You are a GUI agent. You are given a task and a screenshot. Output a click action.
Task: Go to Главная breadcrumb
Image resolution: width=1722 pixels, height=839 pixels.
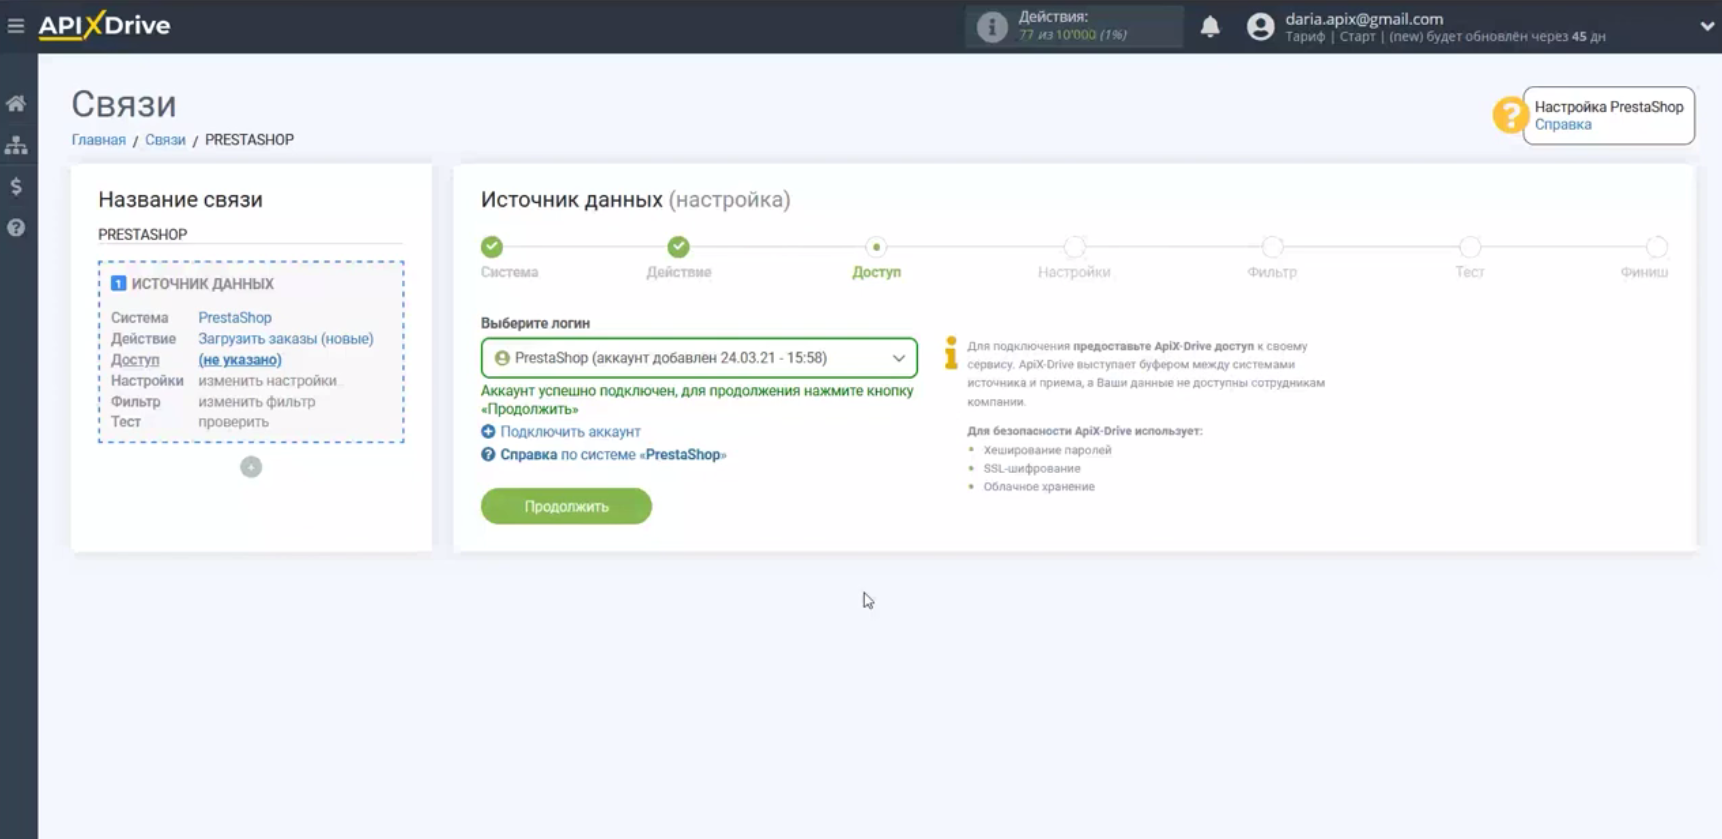tap(98, 140)
